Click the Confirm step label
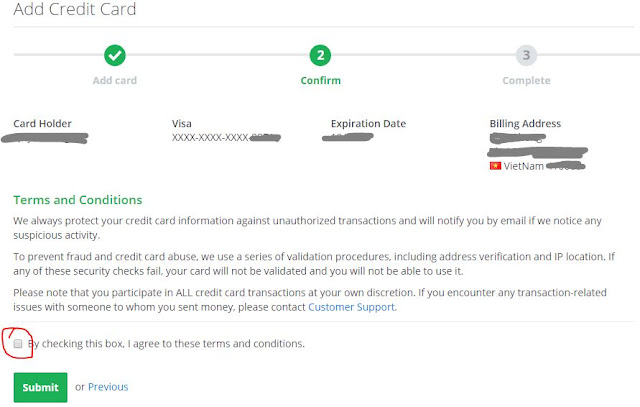Viewport: 640px width, 407px height. (320, 80)
